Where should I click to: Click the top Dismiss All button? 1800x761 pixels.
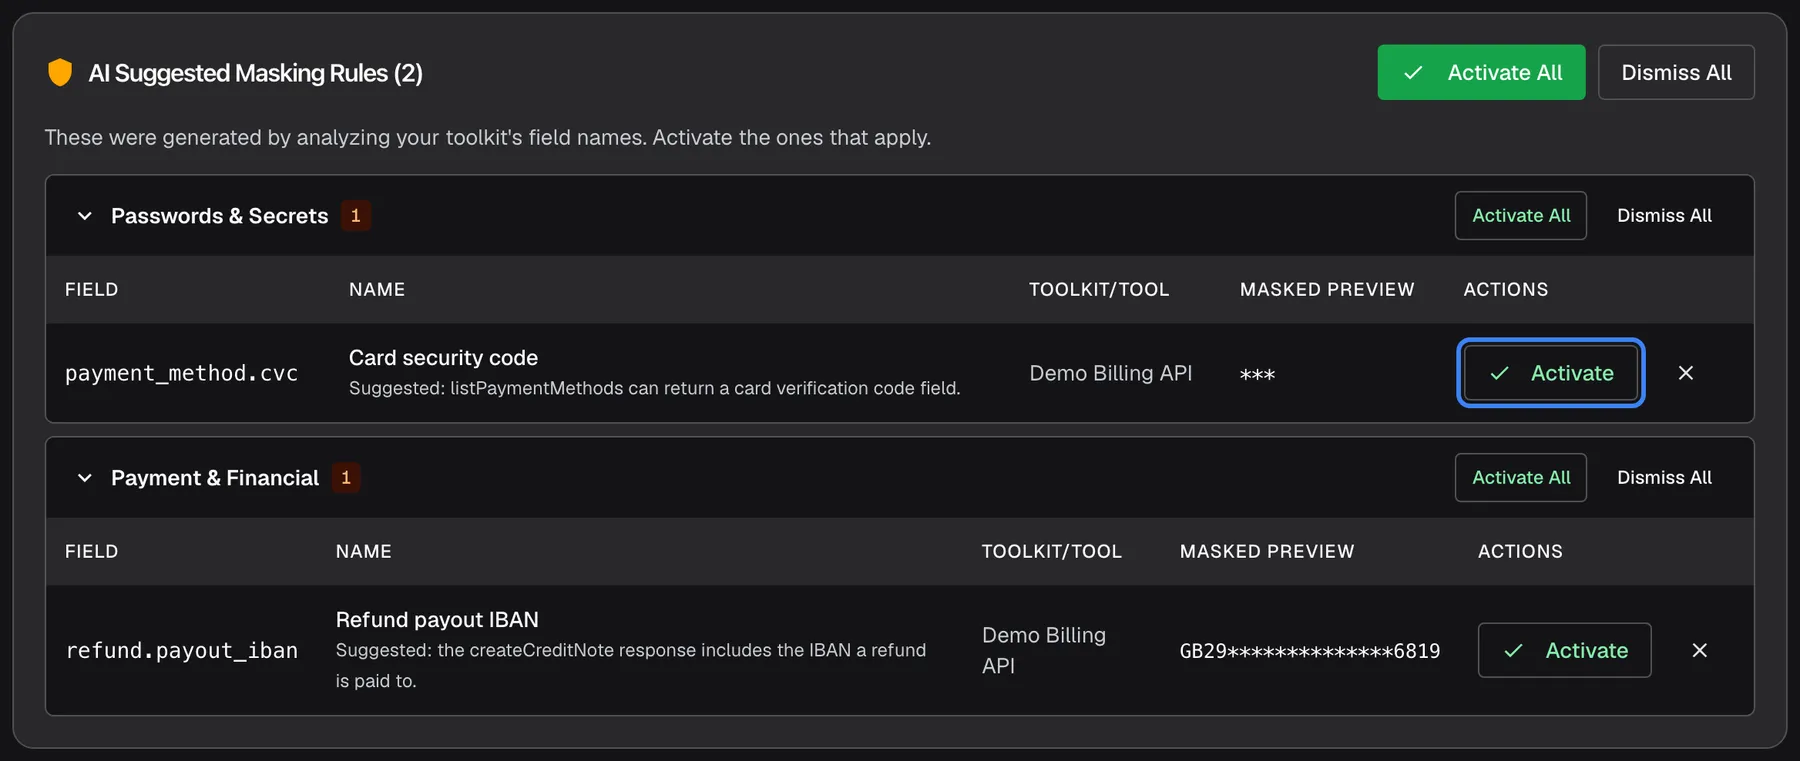point(1676,72)
